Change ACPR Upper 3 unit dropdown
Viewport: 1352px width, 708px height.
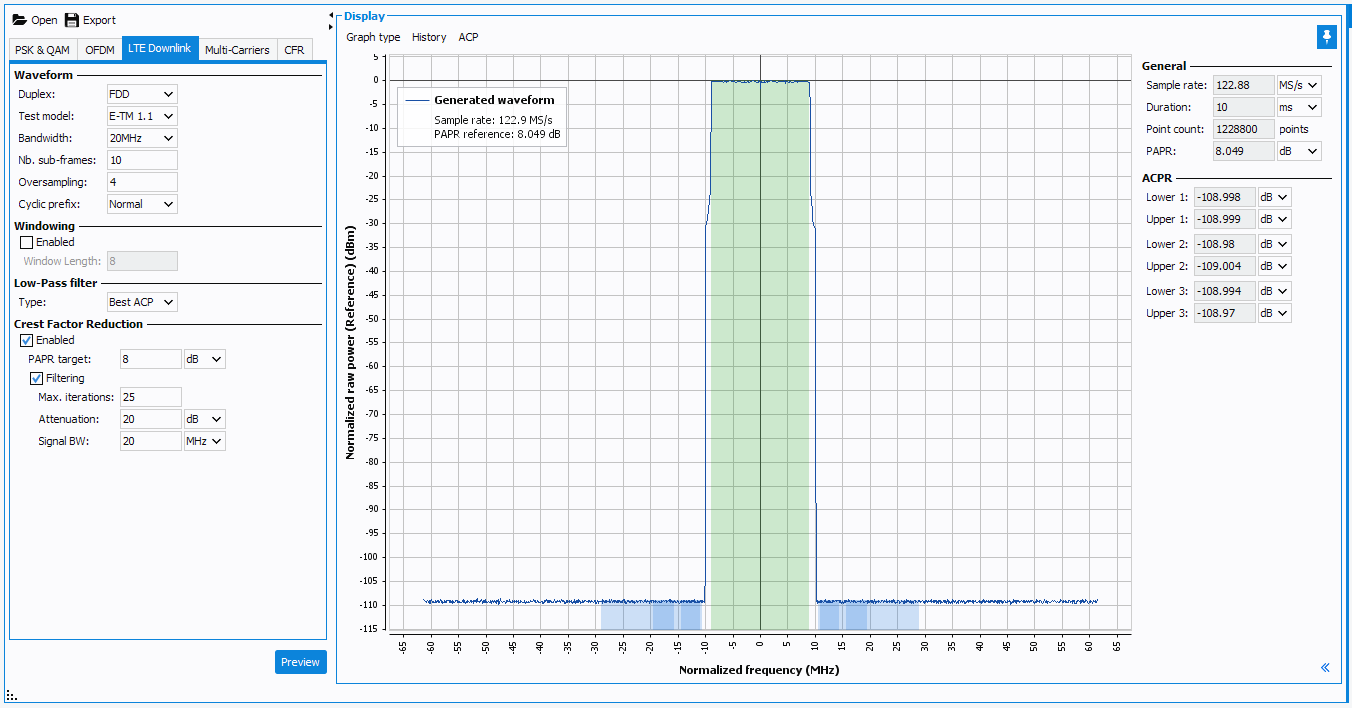coord(1274,313)
